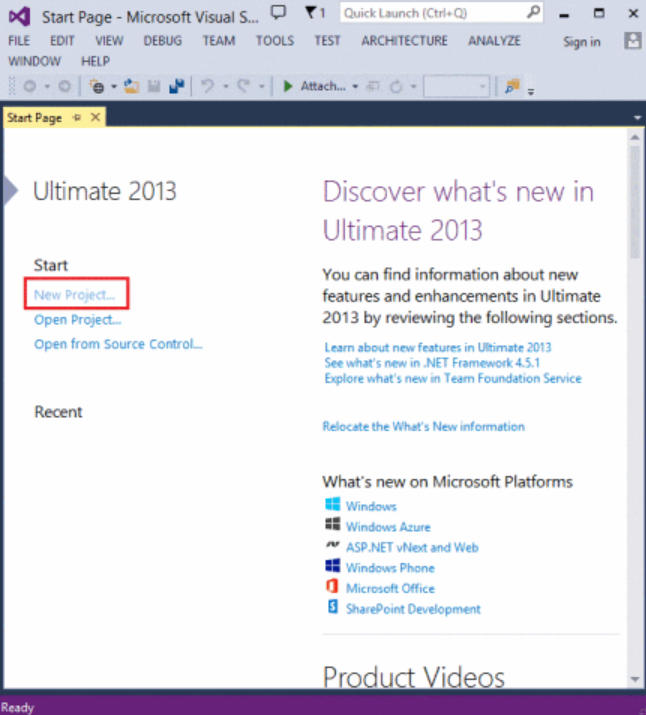
Task: Click the Save All toolbar icon
Action: click(177, 87)
